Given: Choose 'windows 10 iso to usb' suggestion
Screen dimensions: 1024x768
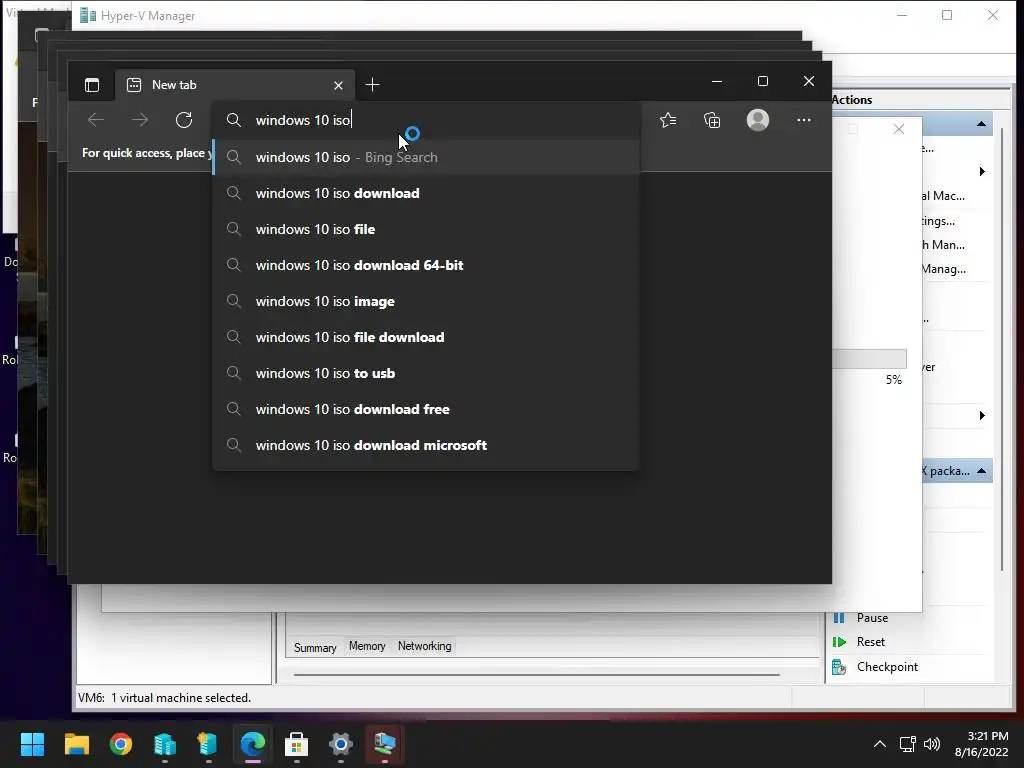Looking at the screenshot, I should pyautogui.click(x=426, y=373).
